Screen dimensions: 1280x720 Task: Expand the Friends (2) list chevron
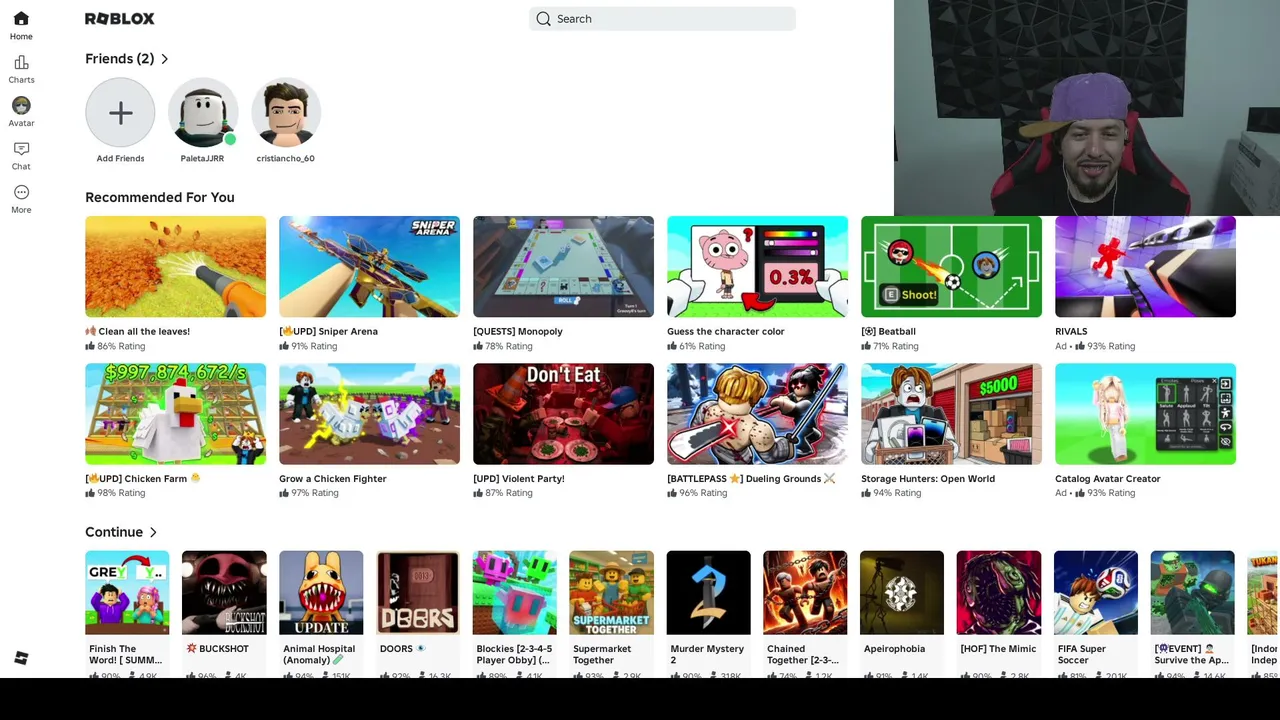tap(164, 59)
